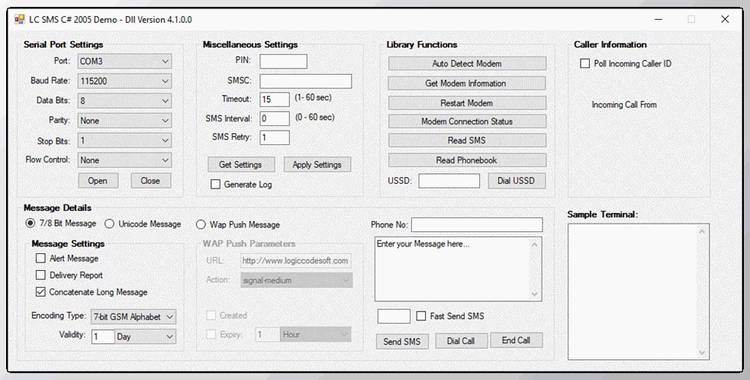Click the Validity number field
This screenshot has width=750, height=380.
(103, 336)
